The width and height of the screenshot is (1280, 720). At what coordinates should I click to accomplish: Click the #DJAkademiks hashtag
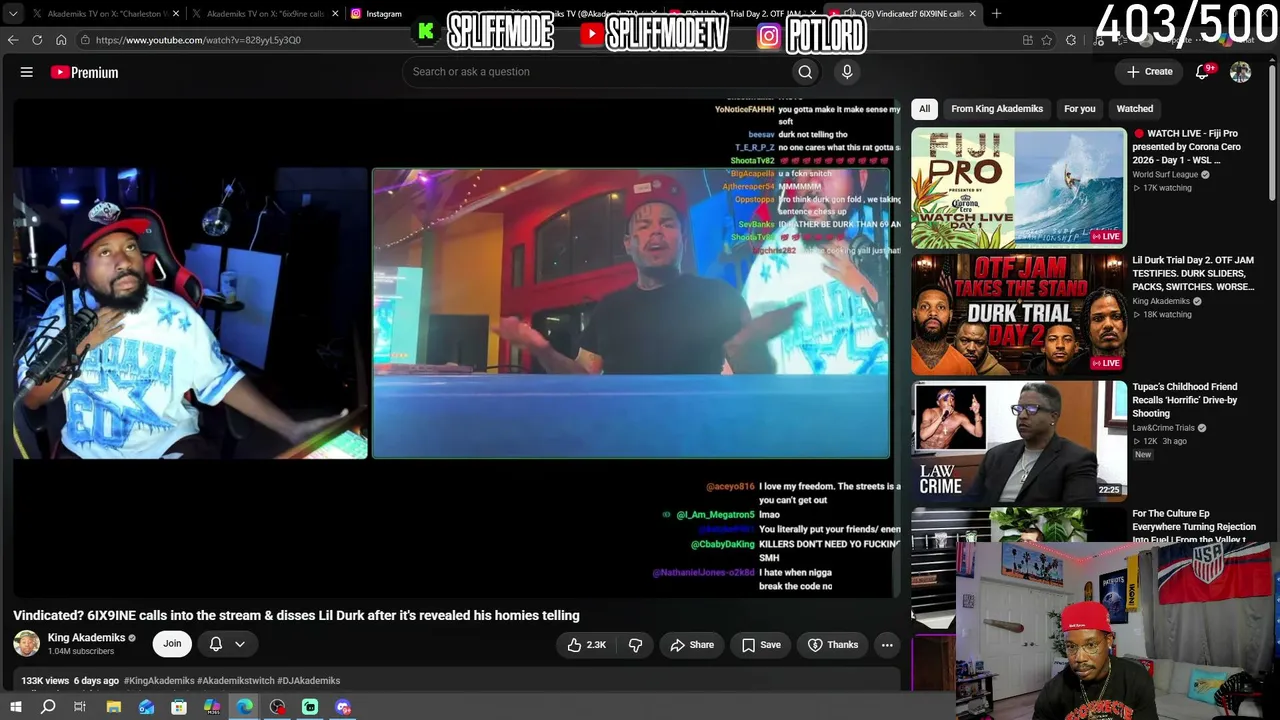coord(308,681)
